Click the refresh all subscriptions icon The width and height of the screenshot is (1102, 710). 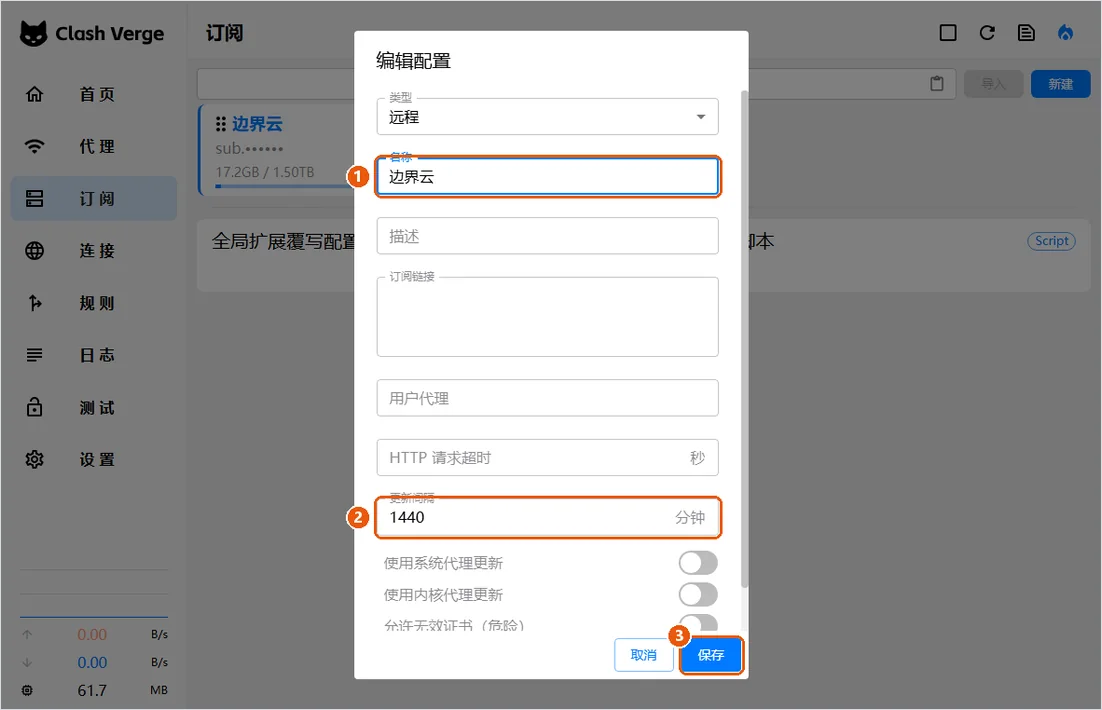tap(987, 33)
